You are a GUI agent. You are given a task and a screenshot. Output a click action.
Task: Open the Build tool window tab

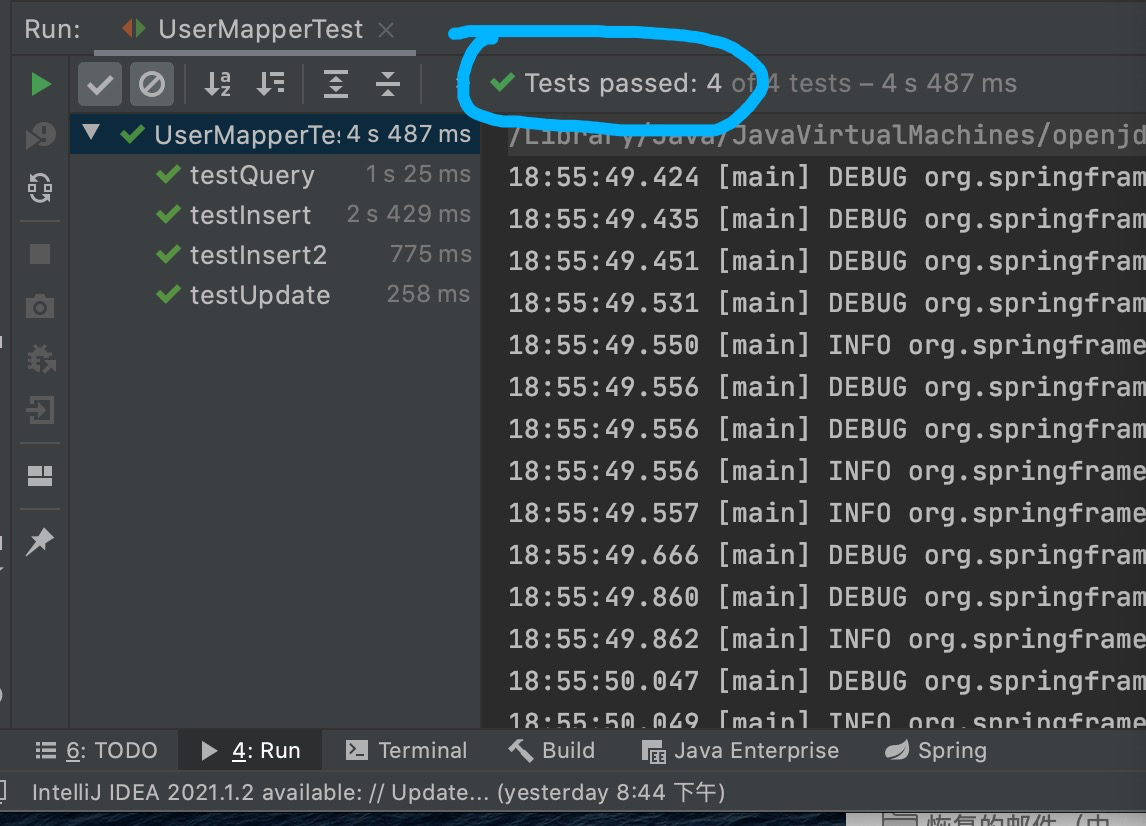pyautogui.click(x=552, y=750)
